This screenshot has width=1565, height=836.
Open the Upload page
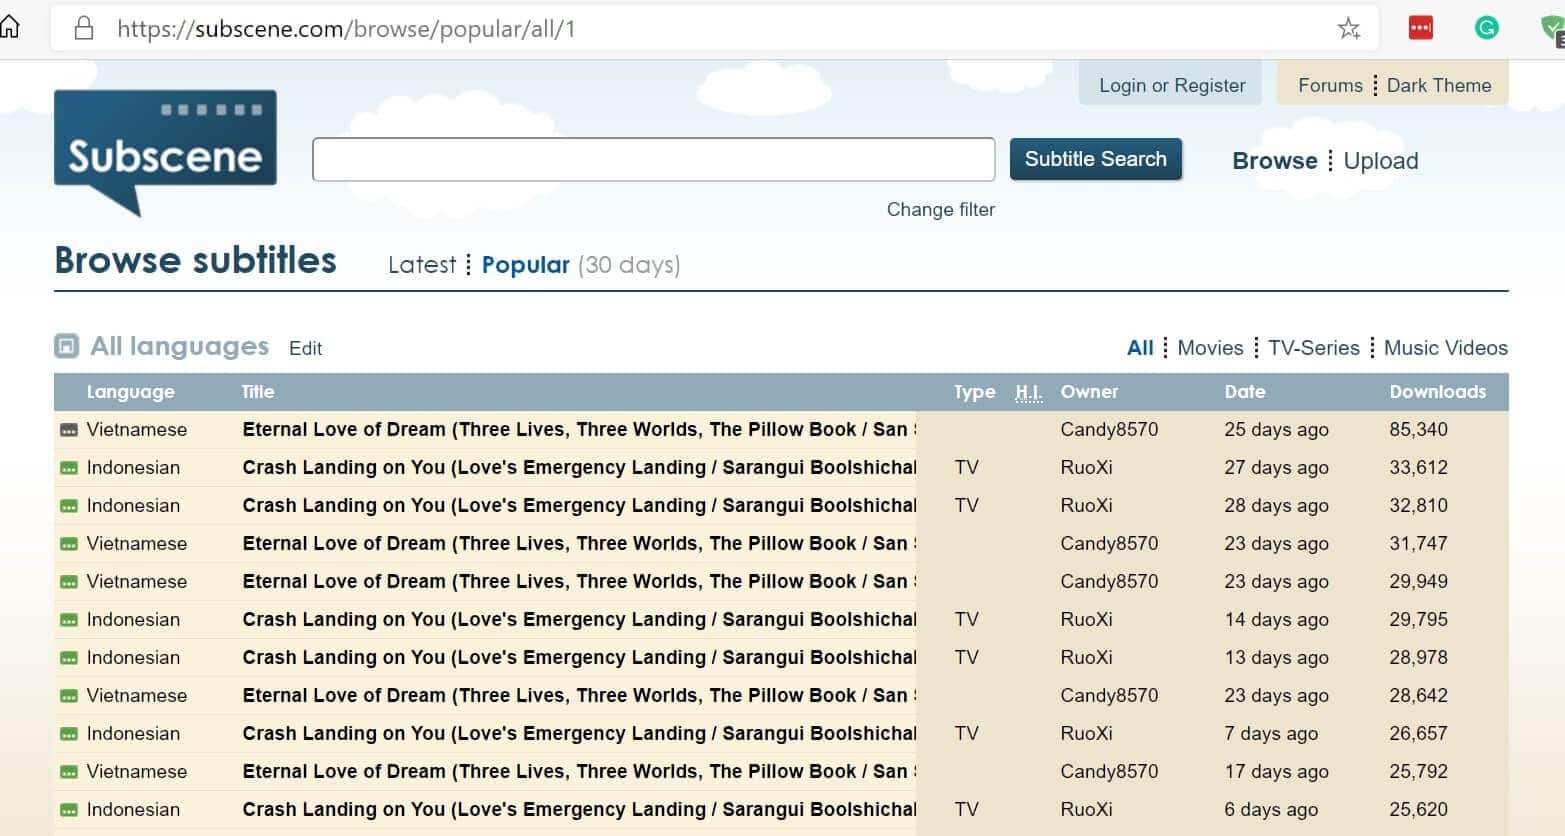pos(1380,161)
